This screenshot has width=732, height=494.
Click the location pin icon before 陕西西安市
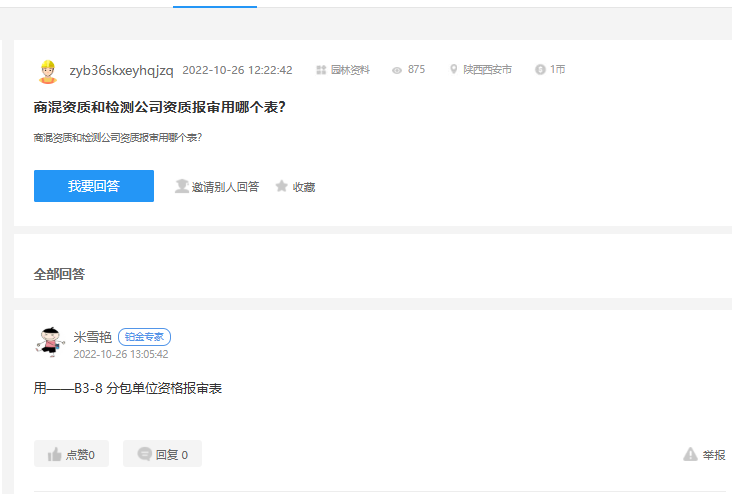(x=453, y=69)
